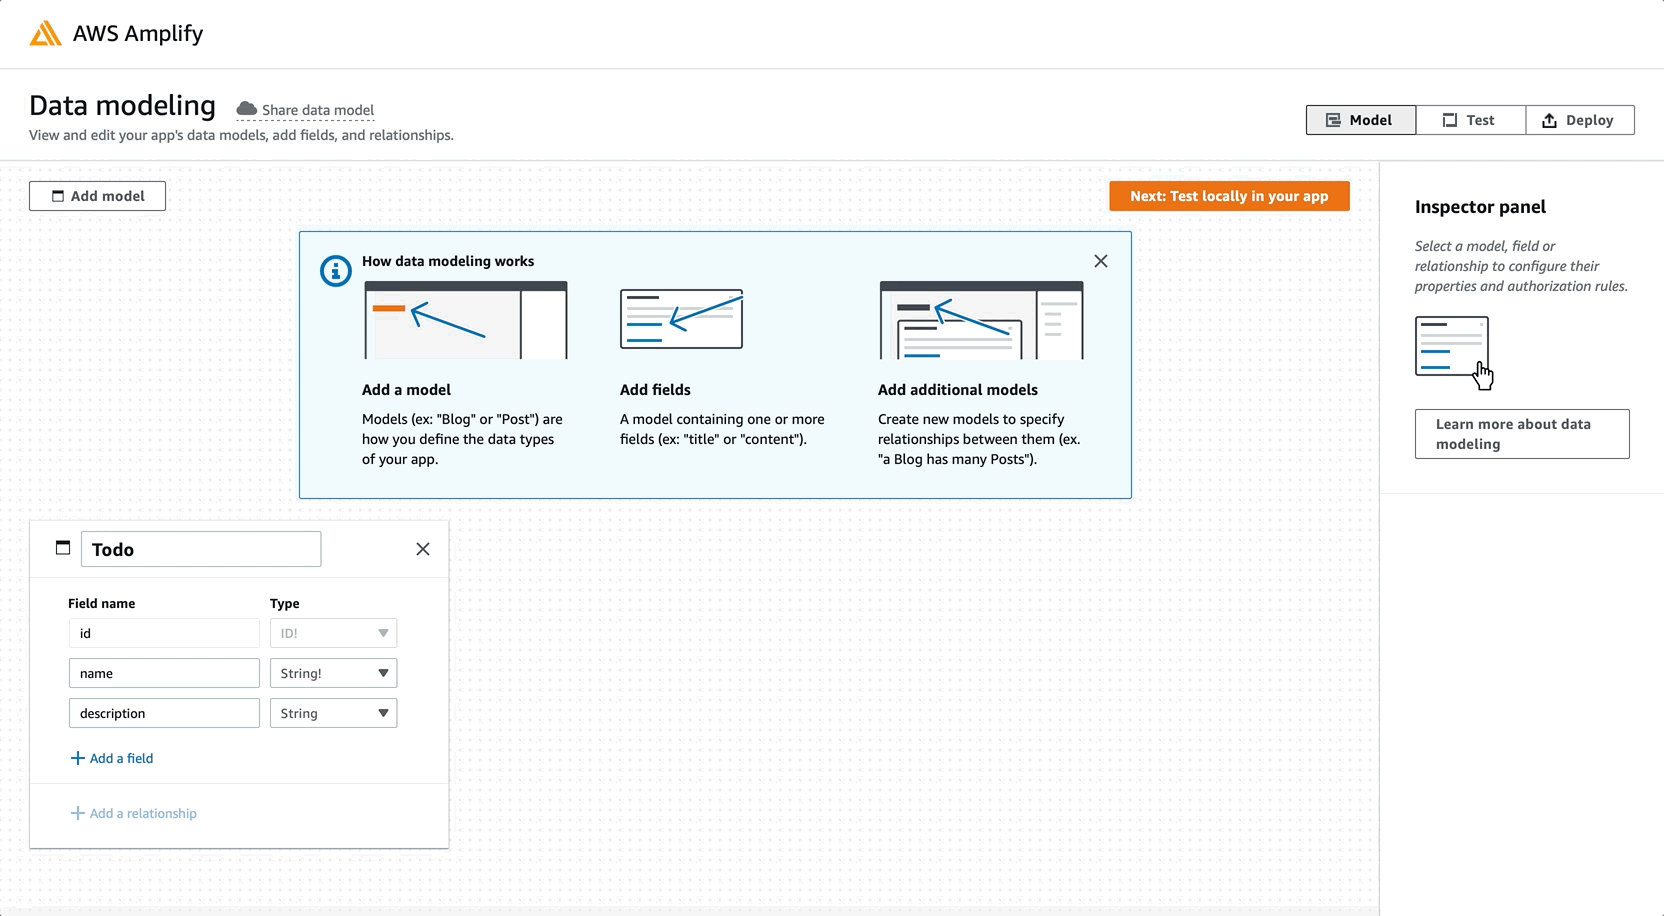Close the How data modeling works banner
The width and height of the screenshot is (1664, 916).
1101,261
